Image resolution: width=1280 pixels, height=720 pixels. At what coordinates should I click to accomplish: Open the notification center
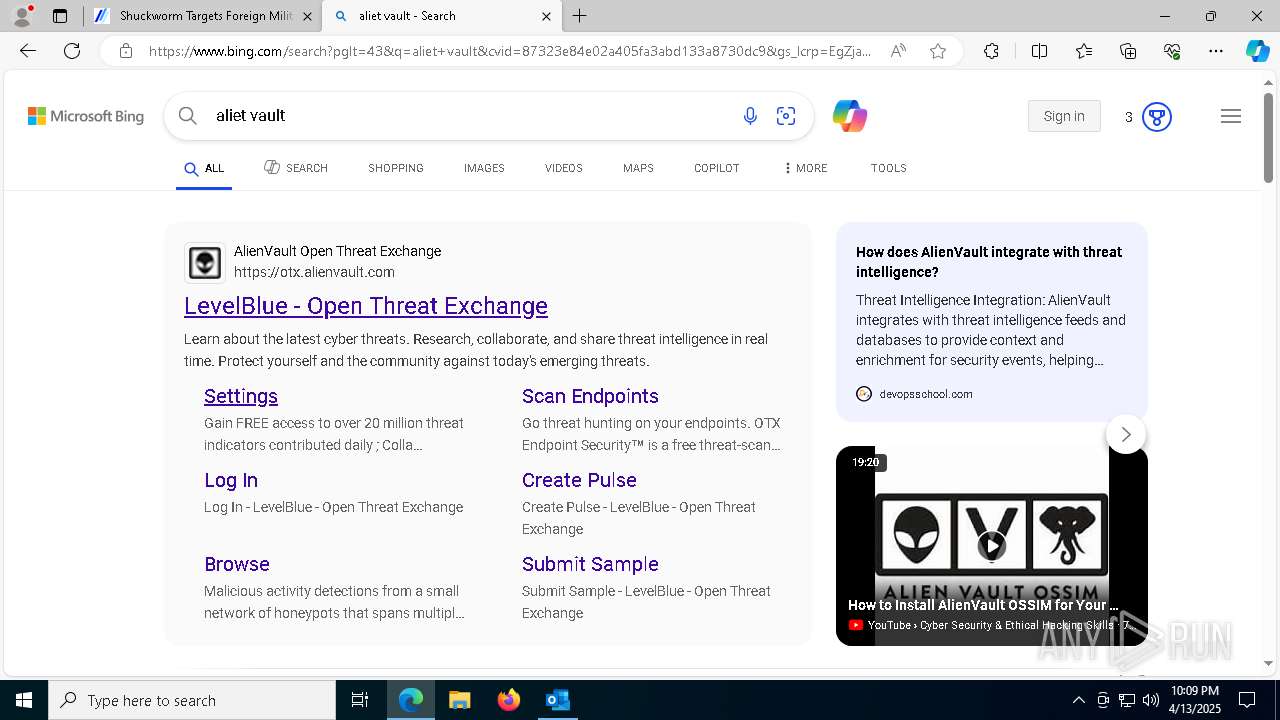tap(1247, 700)
